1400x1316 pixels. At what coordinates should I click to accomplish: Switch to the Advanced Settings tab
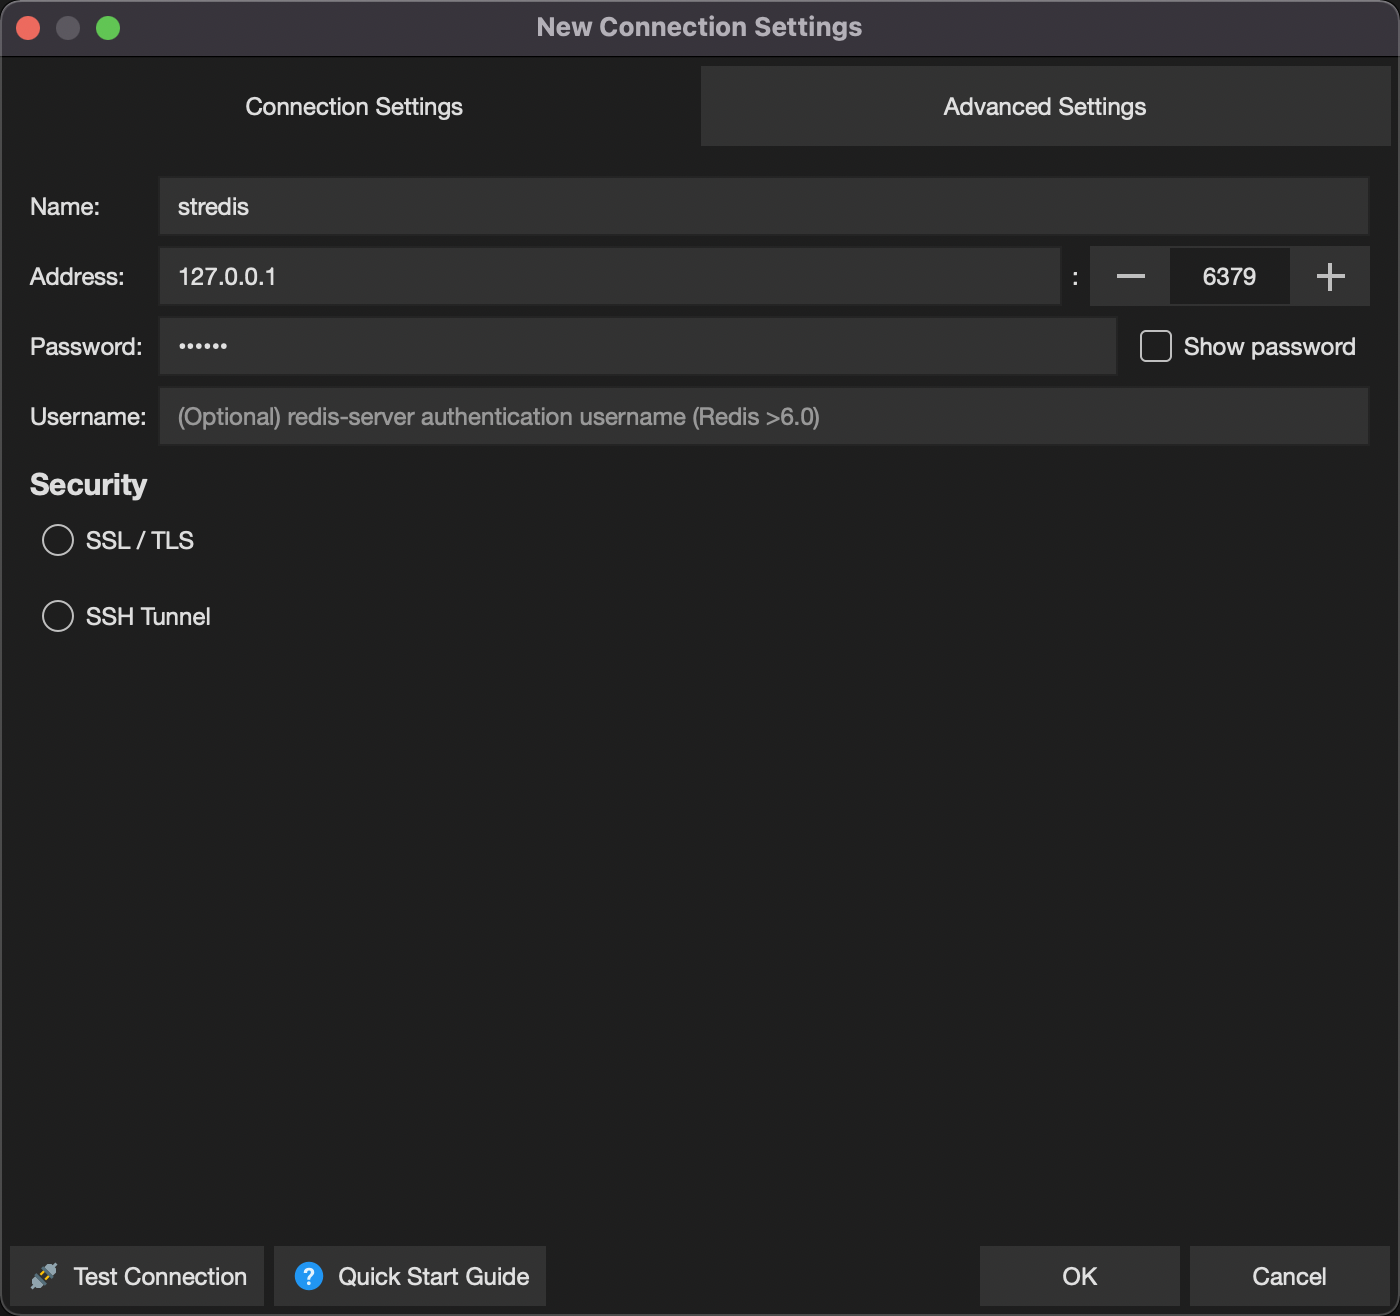pyautogui.click(x=1045, y=106)
